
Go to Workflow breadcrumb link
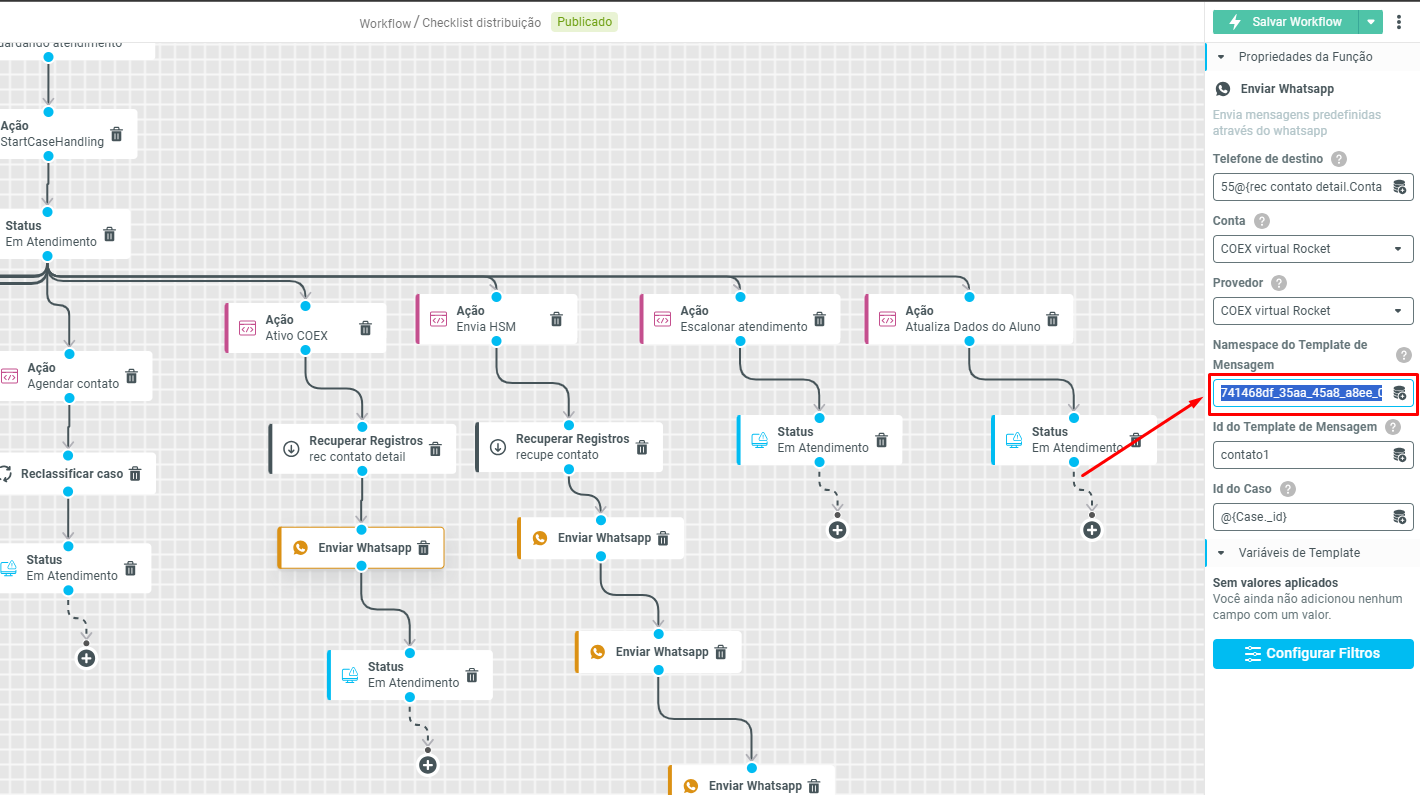(x=385, y=23)
